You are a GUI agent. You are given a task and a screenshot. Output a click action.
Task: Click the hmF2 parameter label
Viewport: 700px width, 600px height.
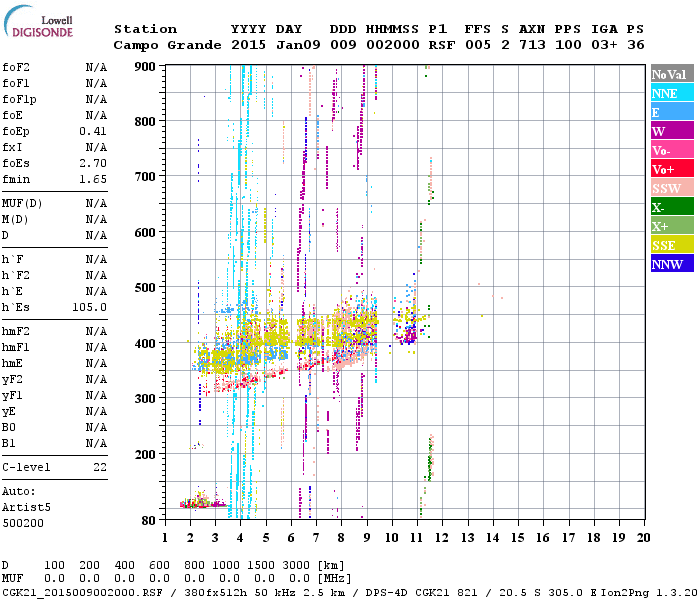[16, 331]
